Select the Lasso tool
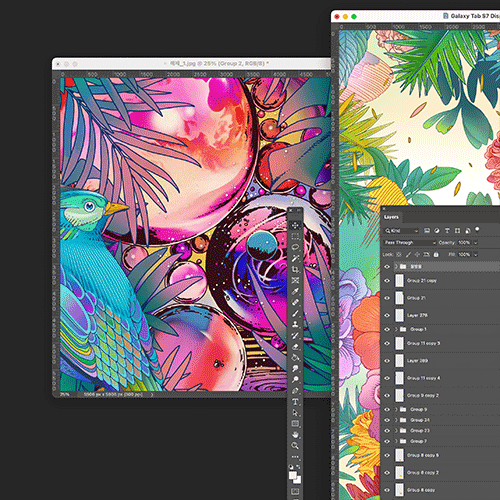The height and width of the screenshot is (500, 500). [295, 247]
